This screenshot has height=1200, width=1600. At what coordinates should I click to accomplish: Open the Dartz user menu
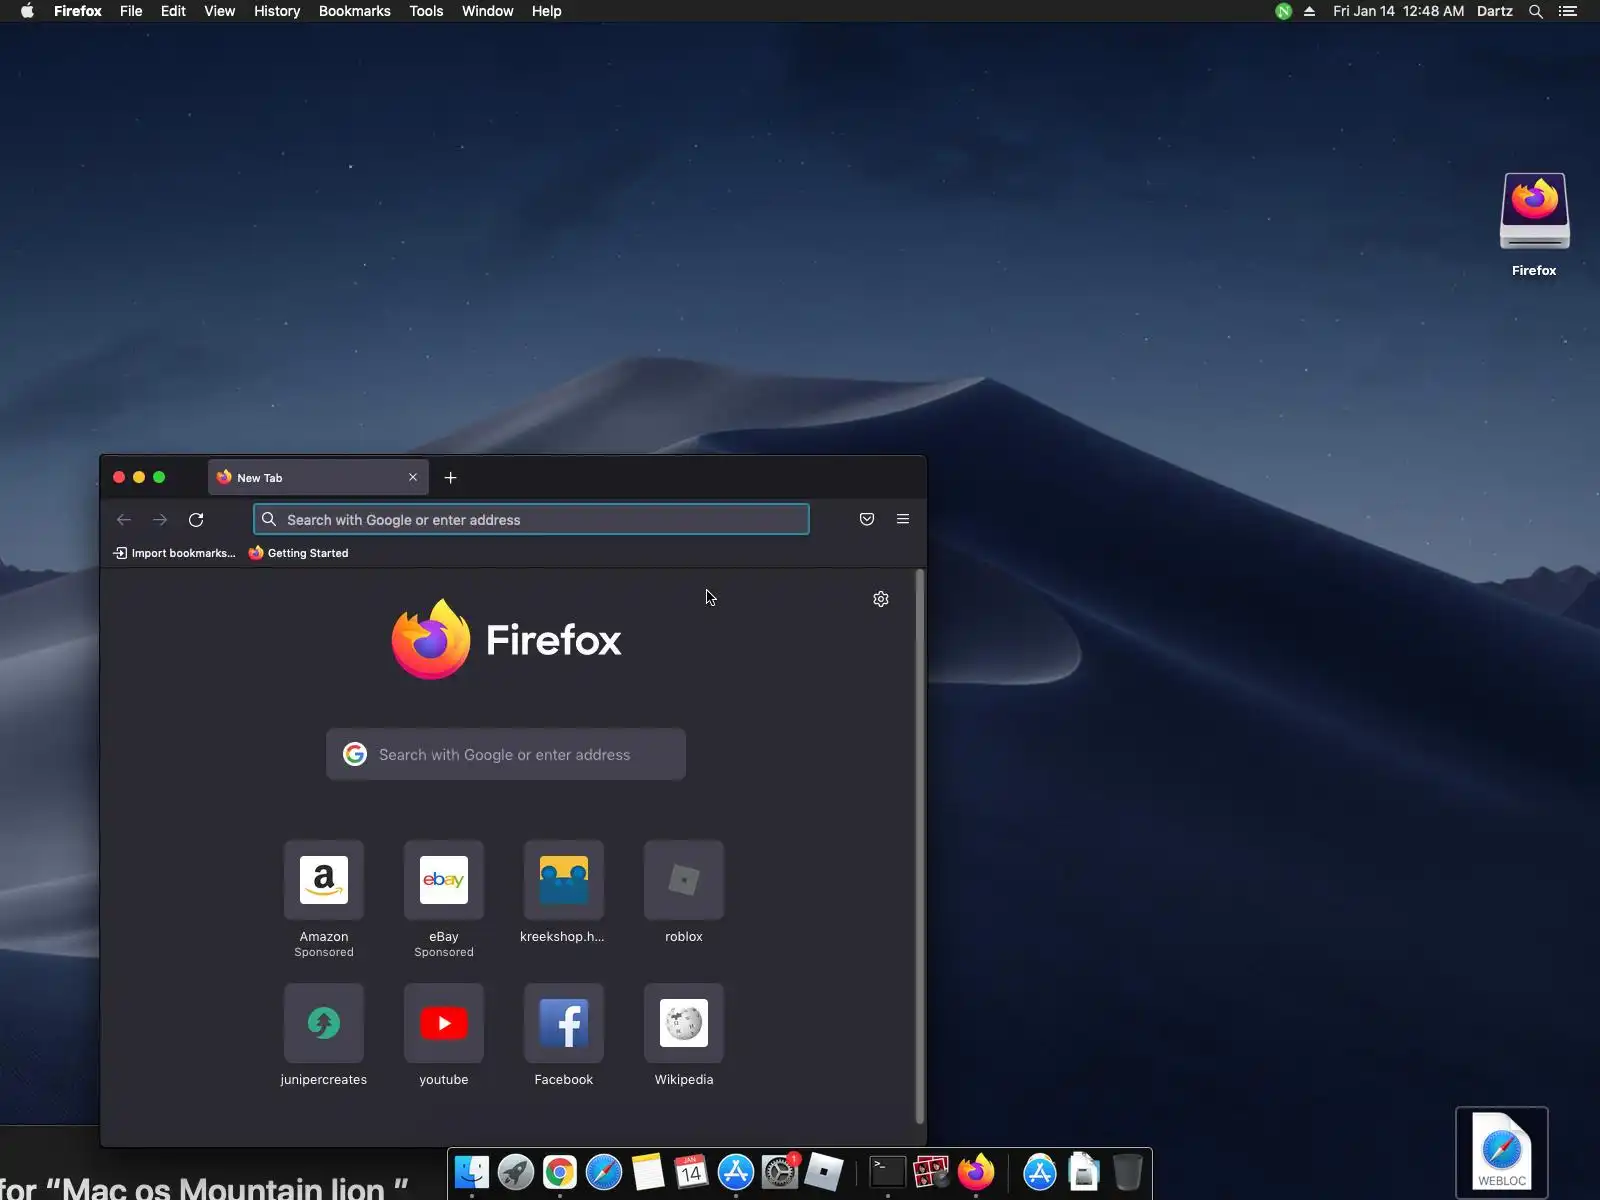pos(1495,11)
